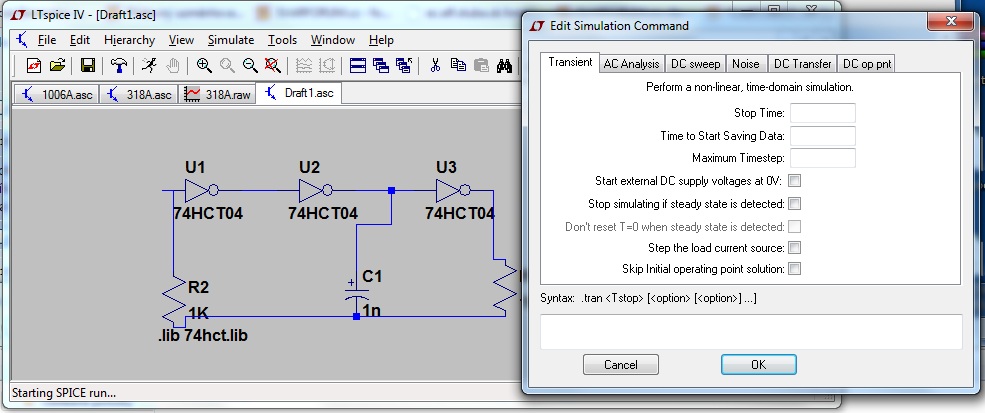
Task: Click the Maximum Timestep input field
Action: pos(822,158)
